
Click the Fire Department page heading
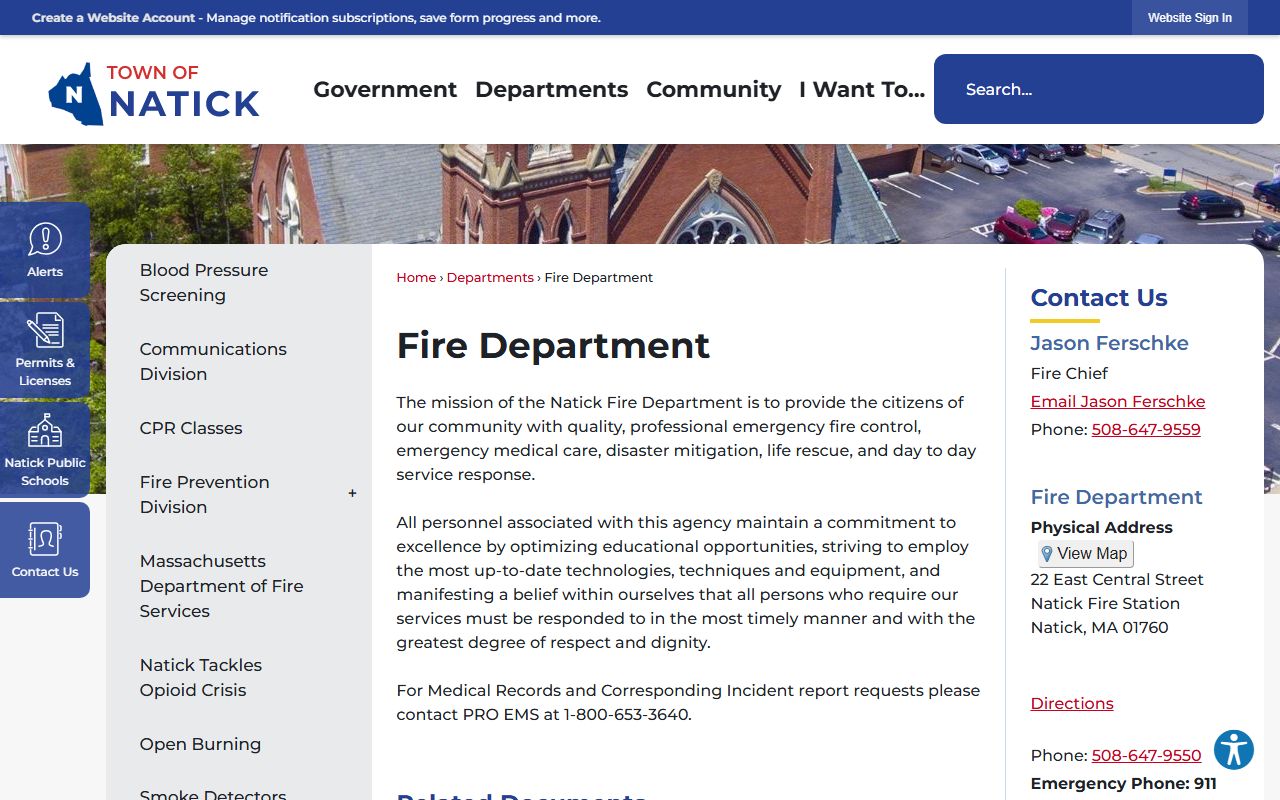553,345
